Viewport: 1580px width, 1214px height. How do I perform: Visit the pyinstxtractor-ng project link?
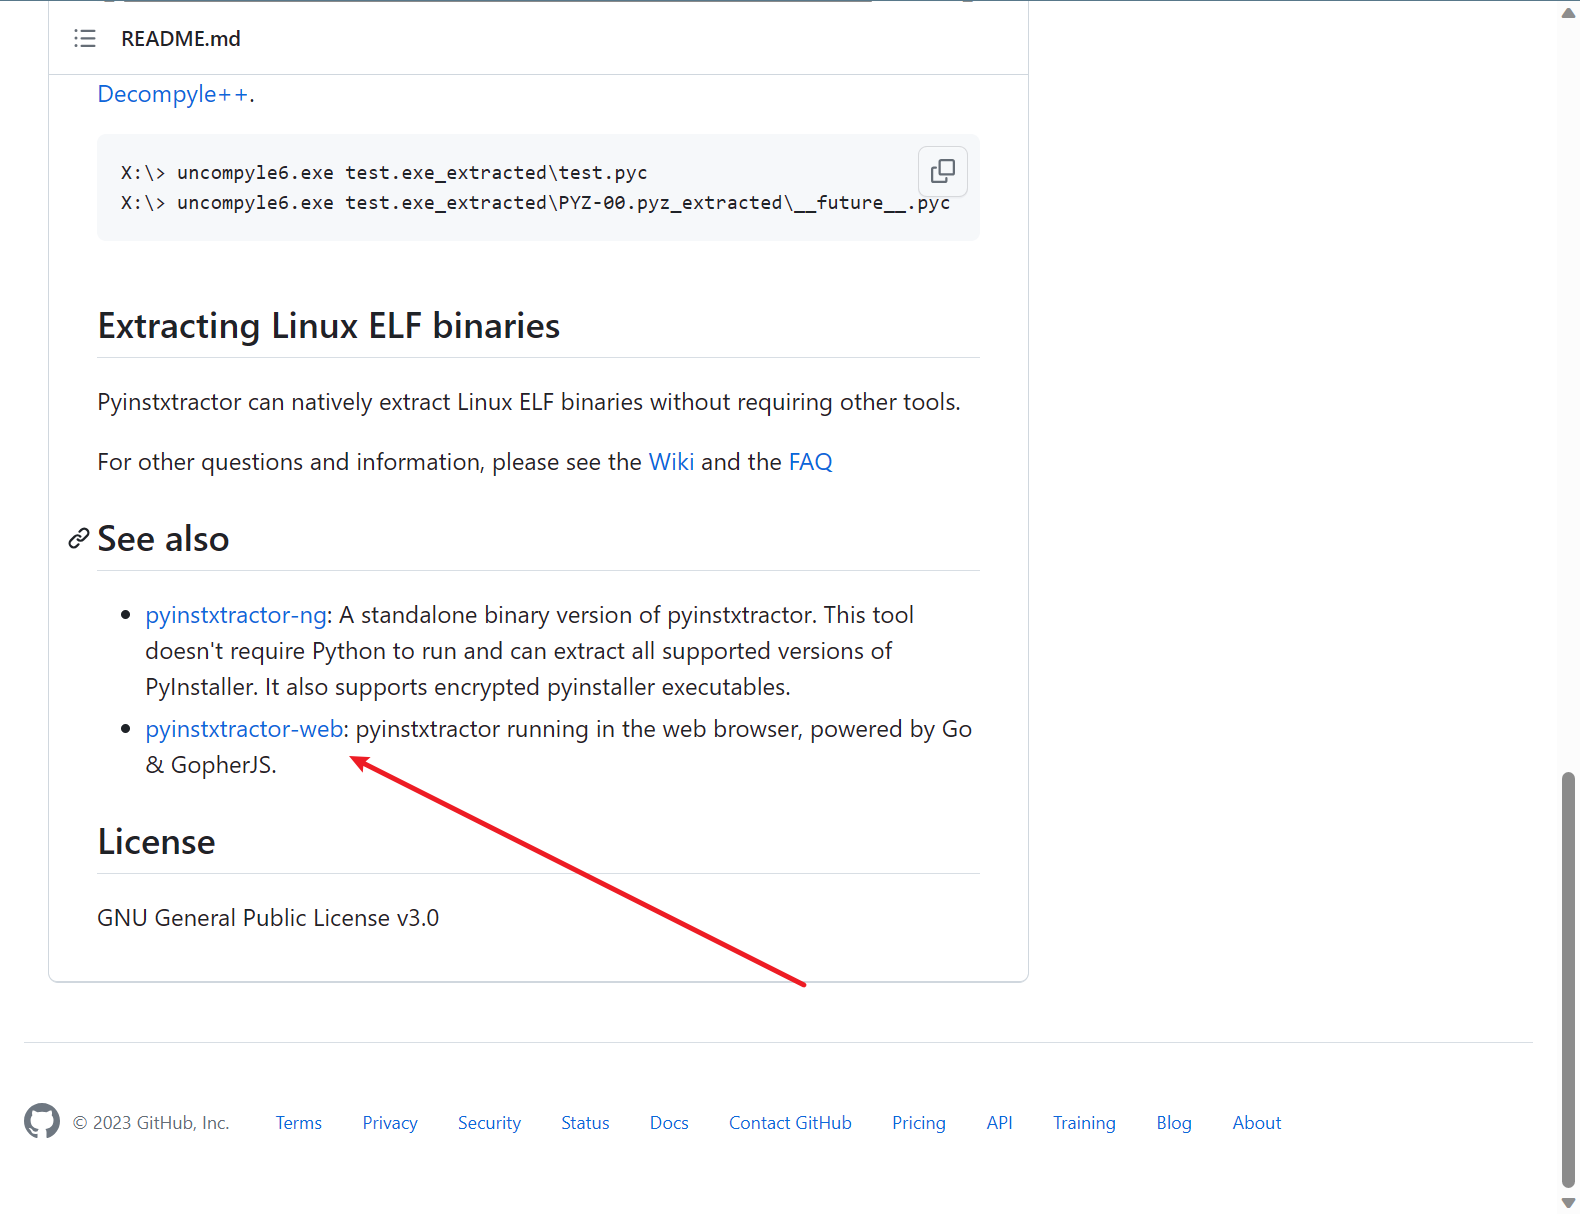coord(236,615)
